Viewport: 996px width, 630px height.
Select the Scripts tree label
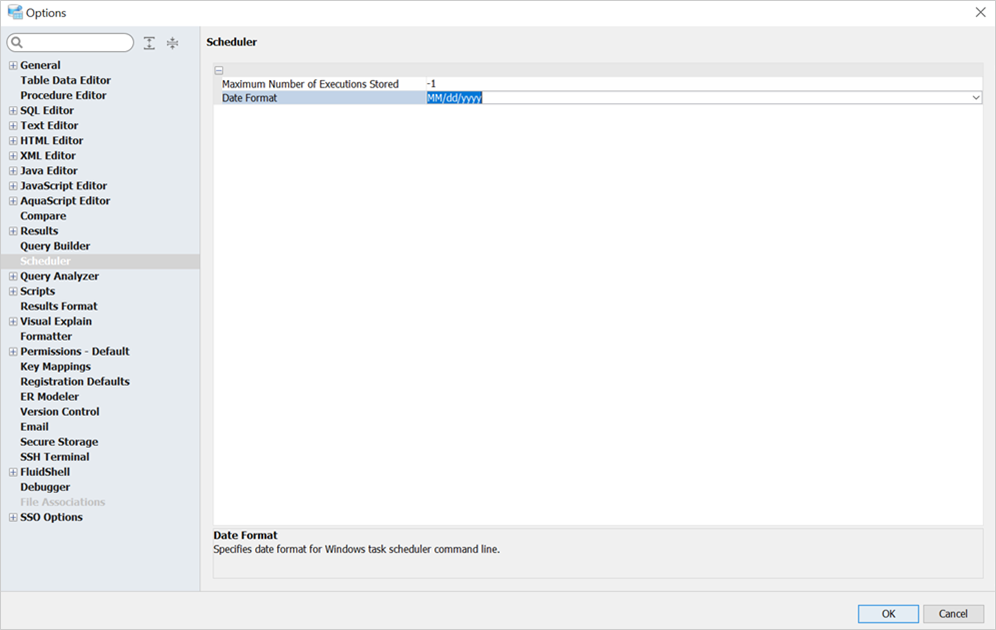coord(37,292)
